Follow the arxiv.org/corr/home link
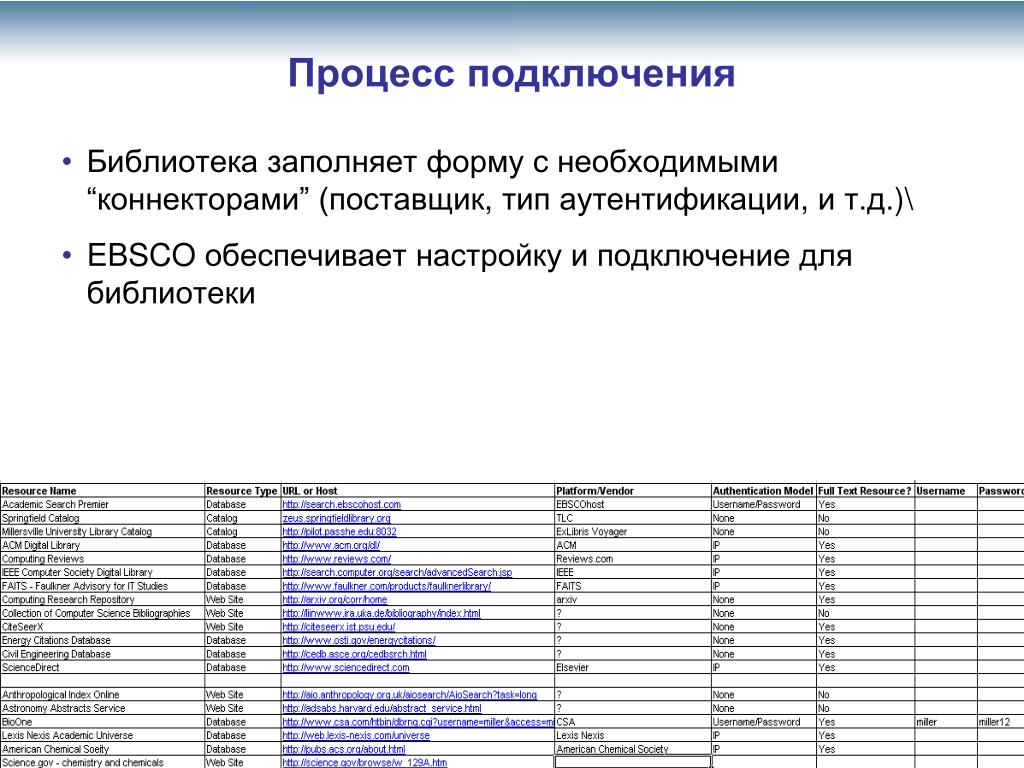The image size is (1024, 768). (334, 600)
